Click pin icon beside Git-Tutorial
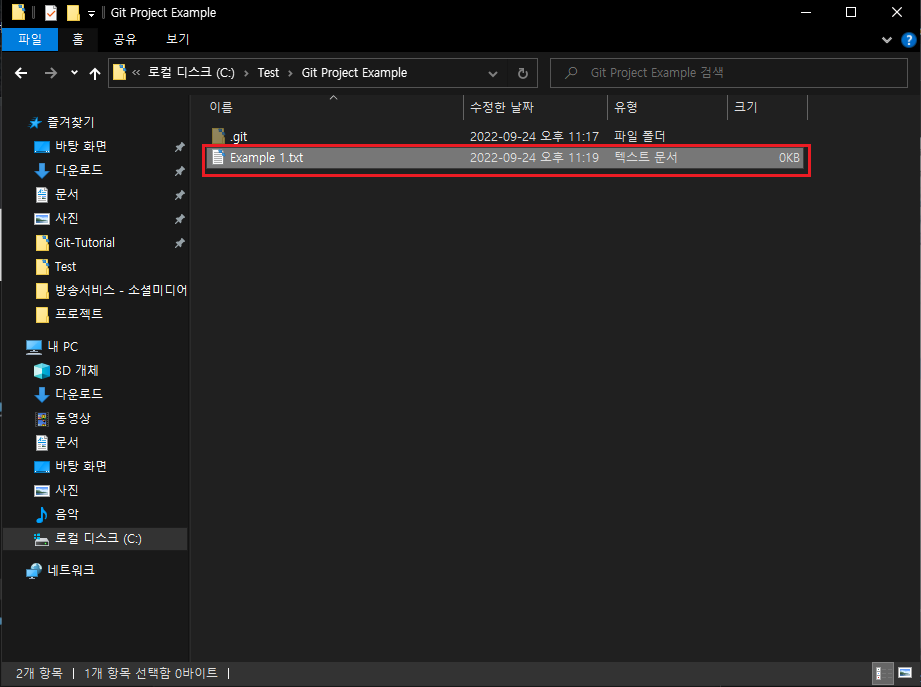Viewport: 921px width, 687px height. (x=180, y=243)
